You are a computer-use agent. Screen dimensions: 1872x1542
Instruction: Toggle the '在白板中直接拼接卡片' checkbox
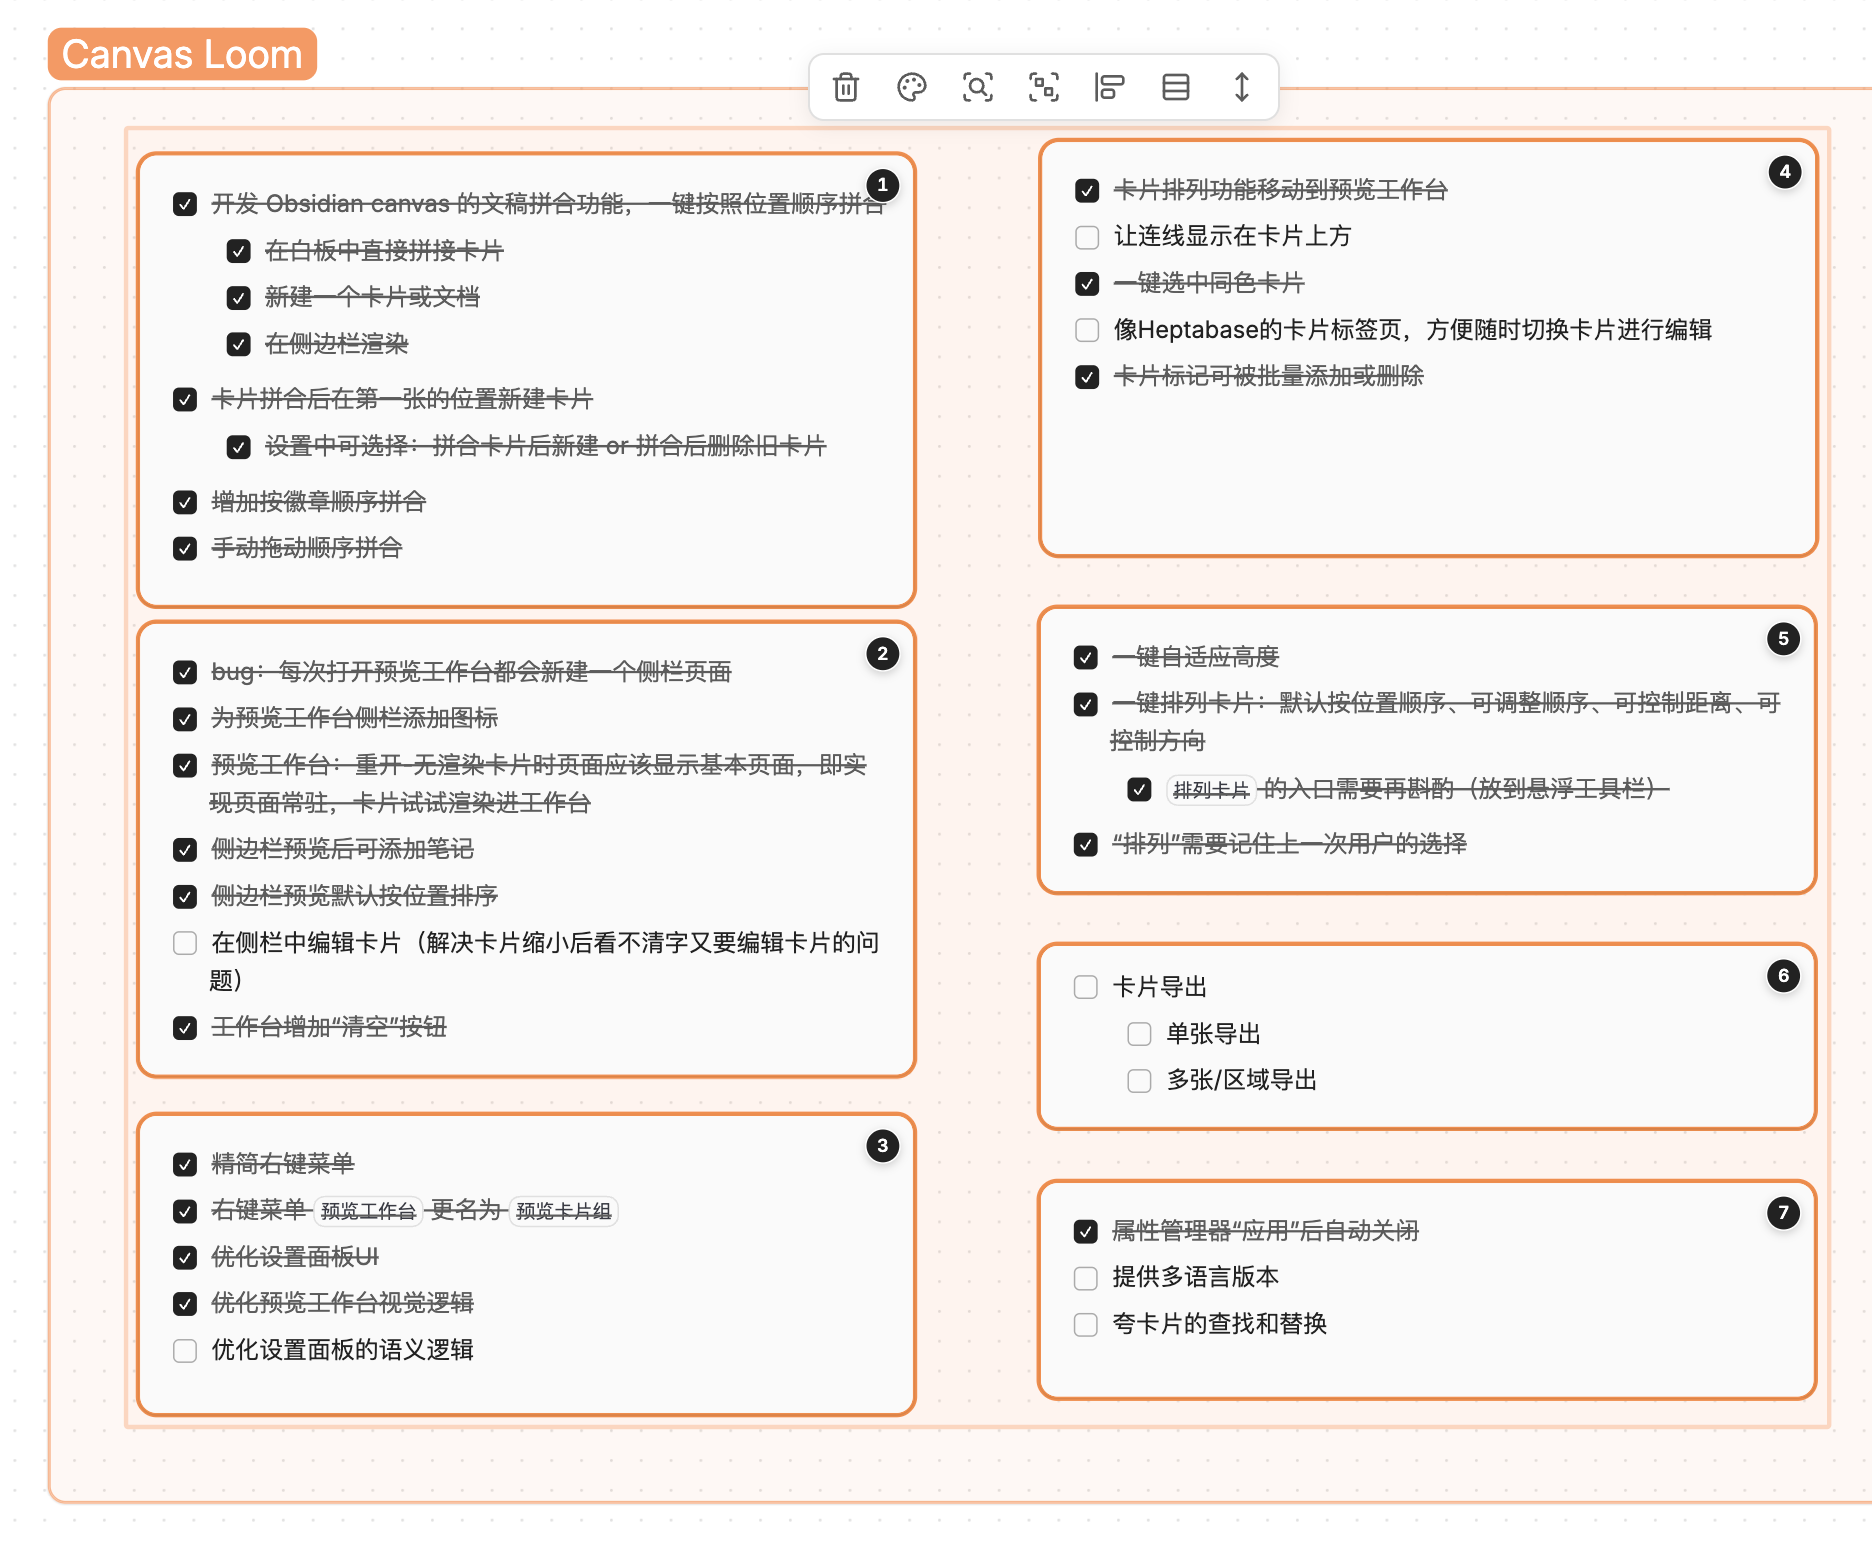[x=238, y=251]
